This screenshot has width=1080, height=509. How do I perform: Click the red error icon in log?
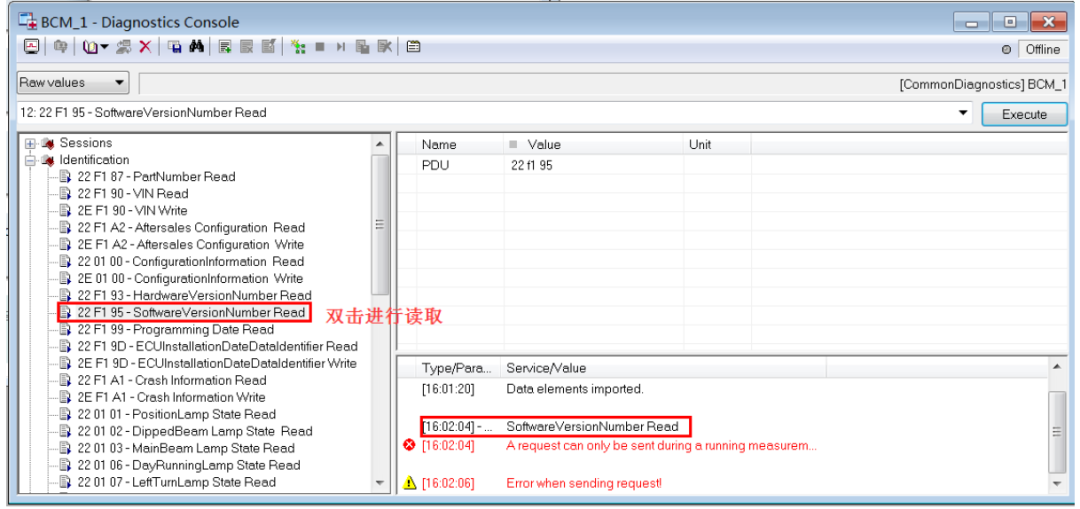[x=409, y=445]
